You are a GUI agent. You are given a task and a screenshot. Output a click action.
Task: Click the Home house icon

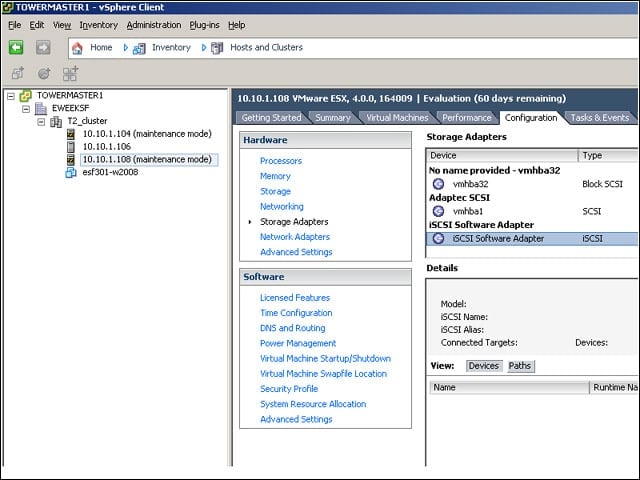77,48
